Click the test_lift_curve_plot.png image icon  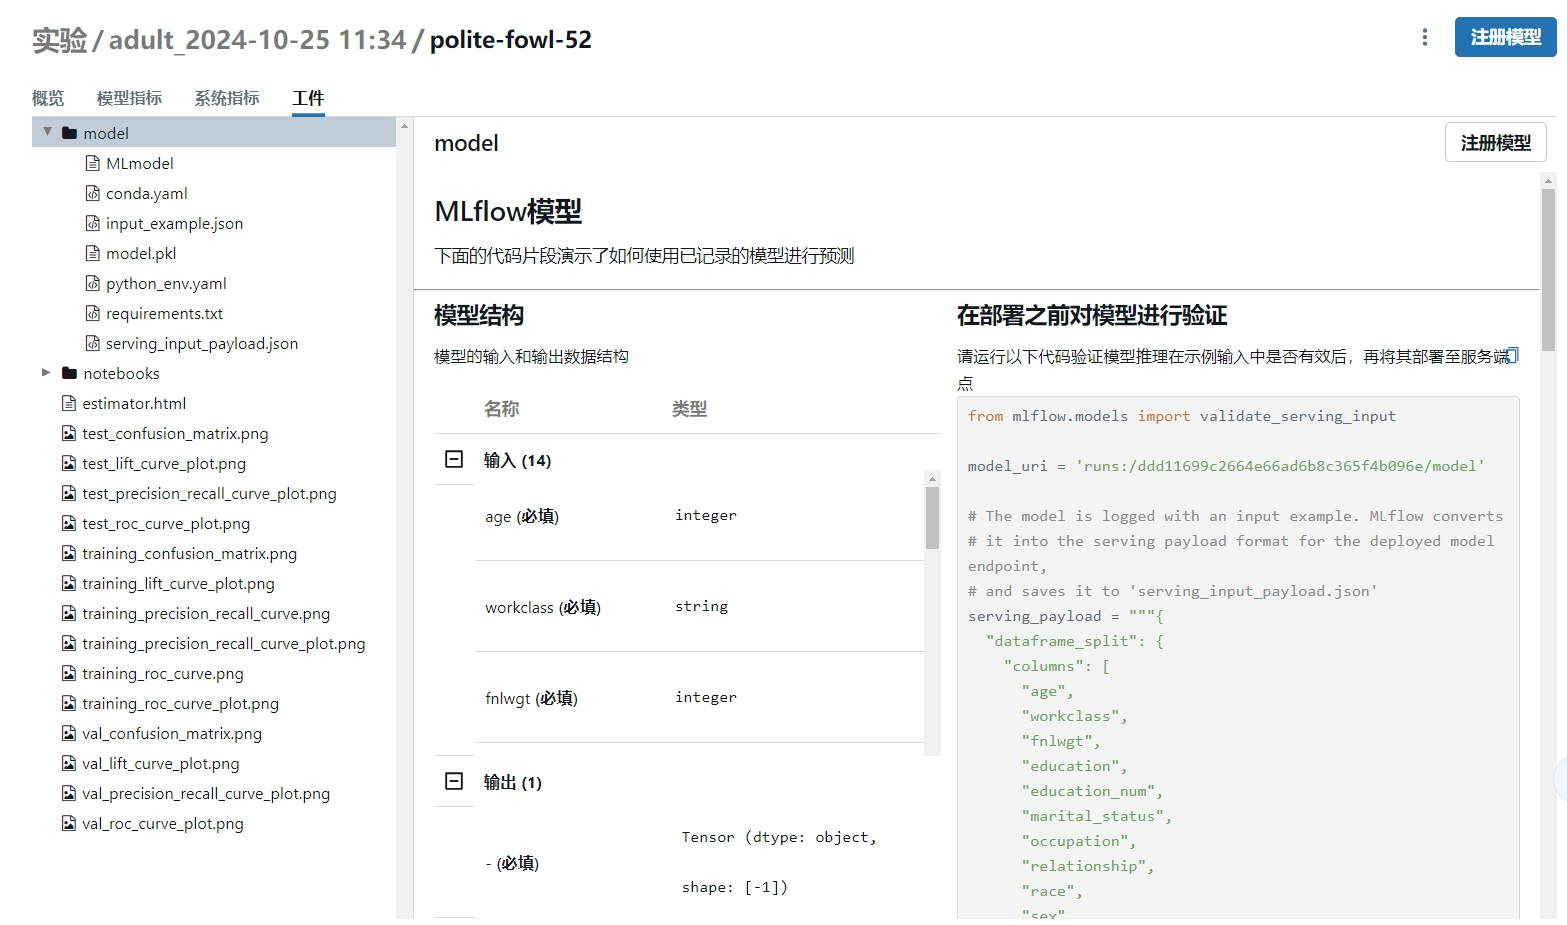coord(69,463)
